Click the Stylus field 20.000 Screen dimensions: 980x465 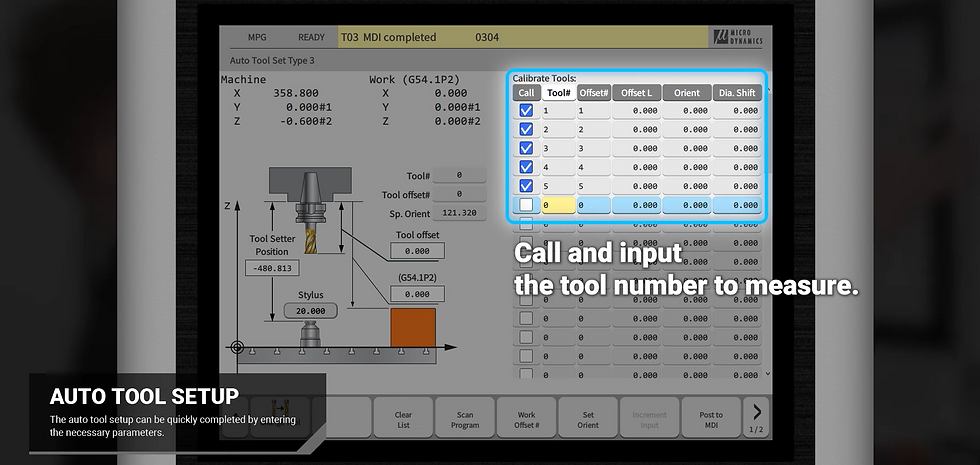[311, 311]
